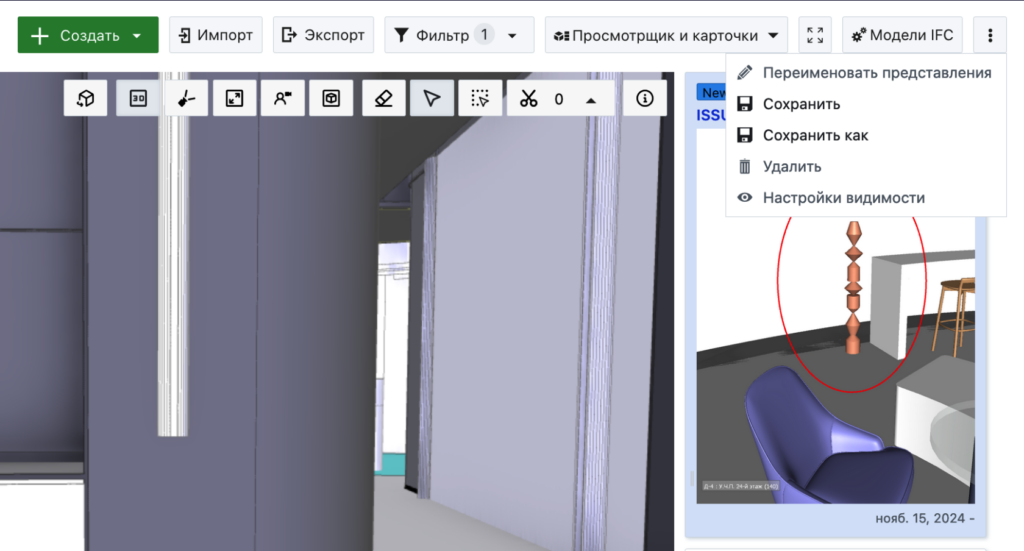
Task: Click the Модели IFC button
Action: pyautogui.click(x=902, y=36)
